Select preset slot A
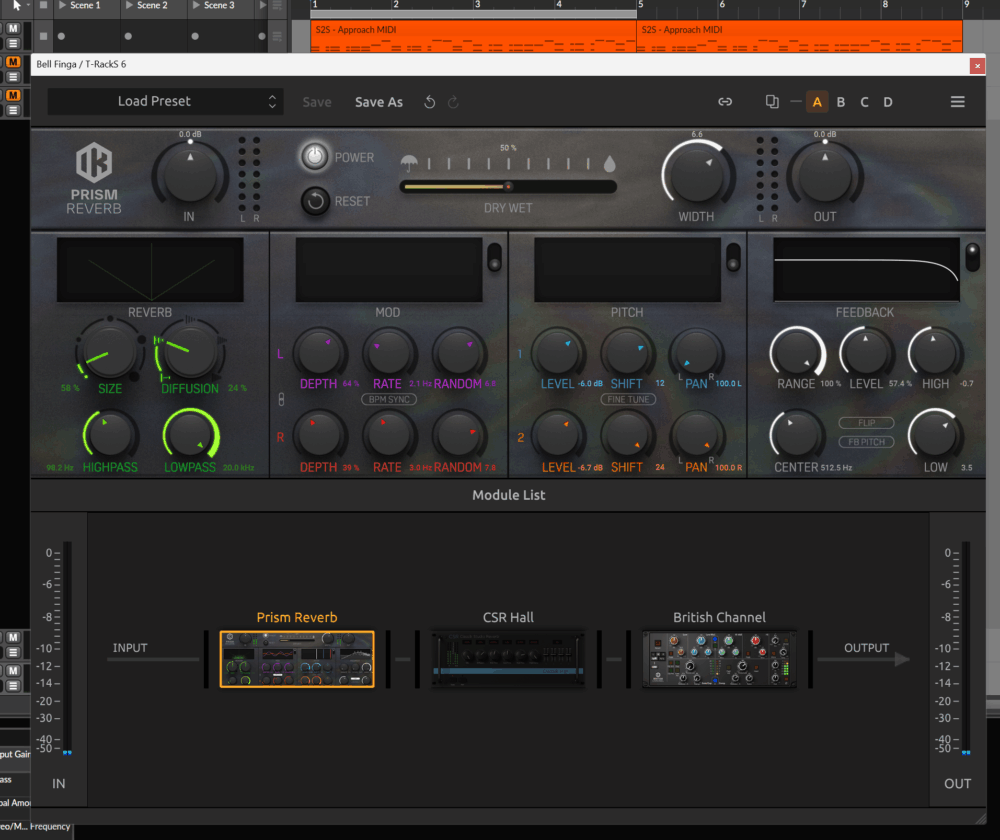The width and height of the screenshot is (1000, 840). [x=817, y=102]
